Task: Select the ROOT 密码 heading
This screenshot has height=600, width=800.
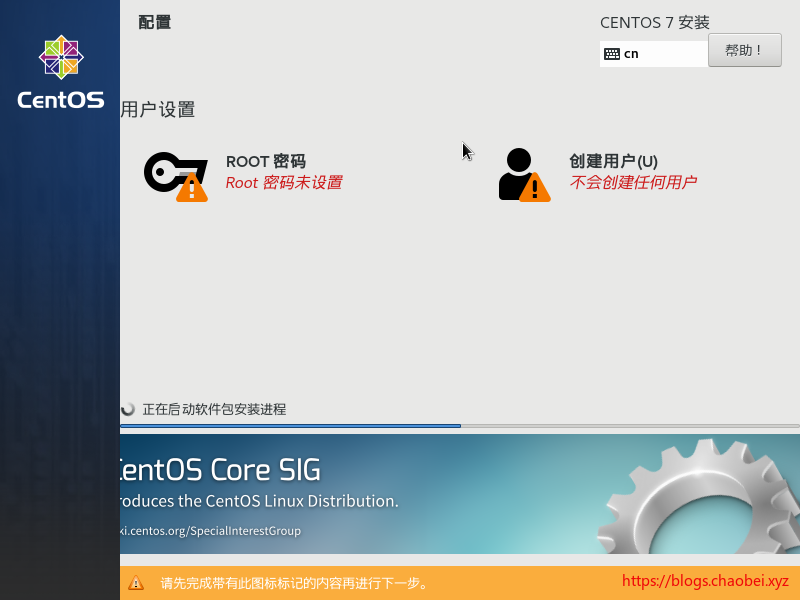Action: tap(266, 161)
